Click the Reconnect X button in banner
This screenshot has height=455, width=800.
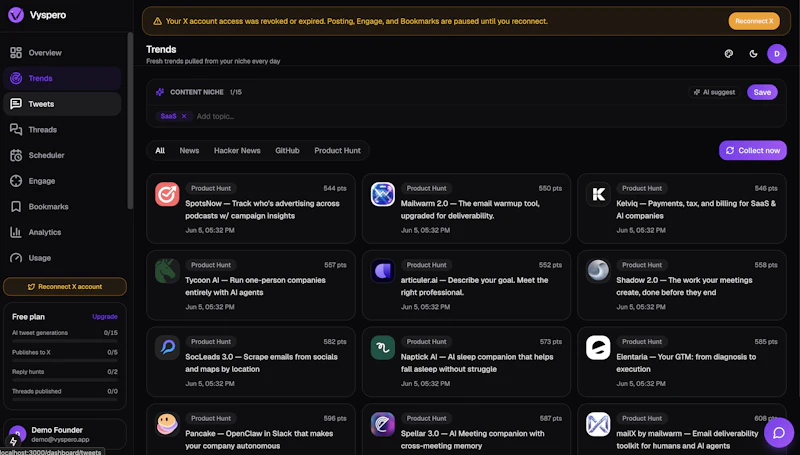pyautogui.click(x=754, y=21)
